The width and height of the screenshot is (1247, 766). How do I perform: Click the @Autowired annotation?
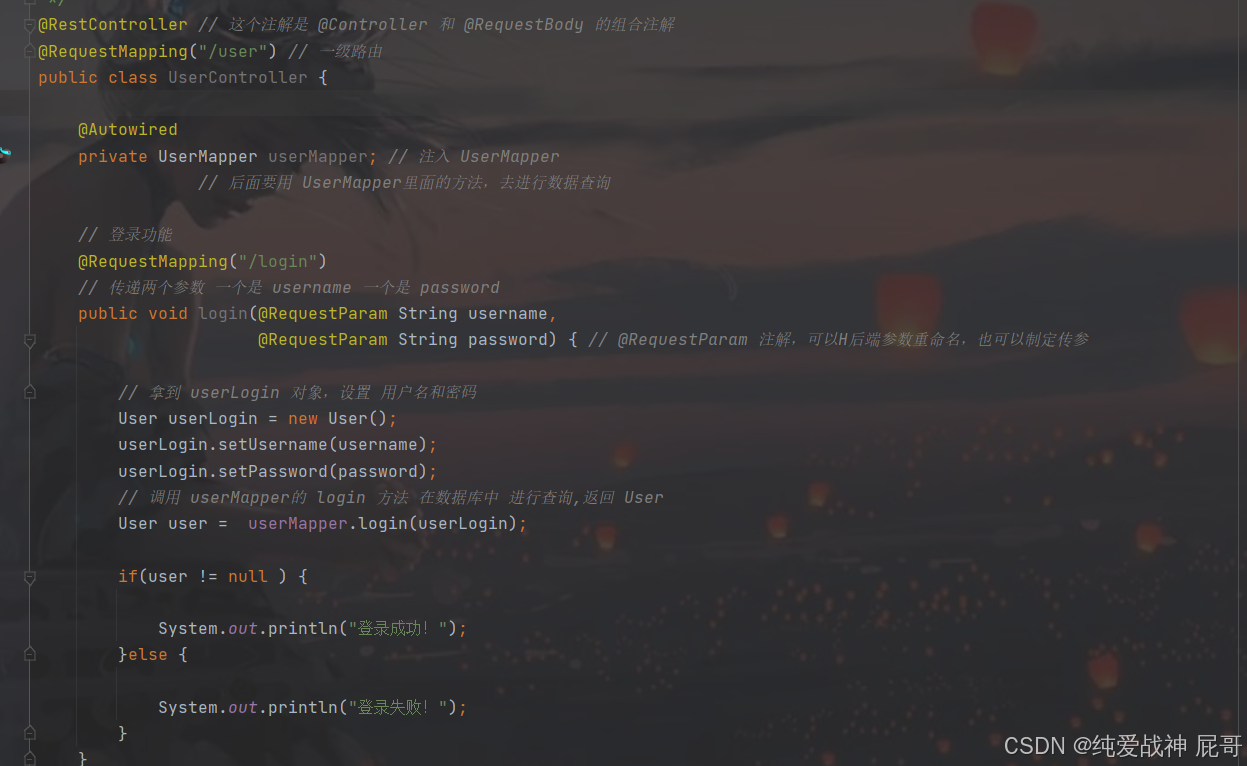tap(128, 130)
